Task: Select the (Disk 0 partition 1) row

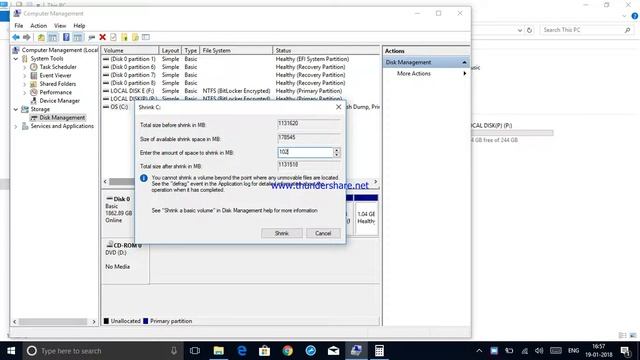Action: (241, 59)
